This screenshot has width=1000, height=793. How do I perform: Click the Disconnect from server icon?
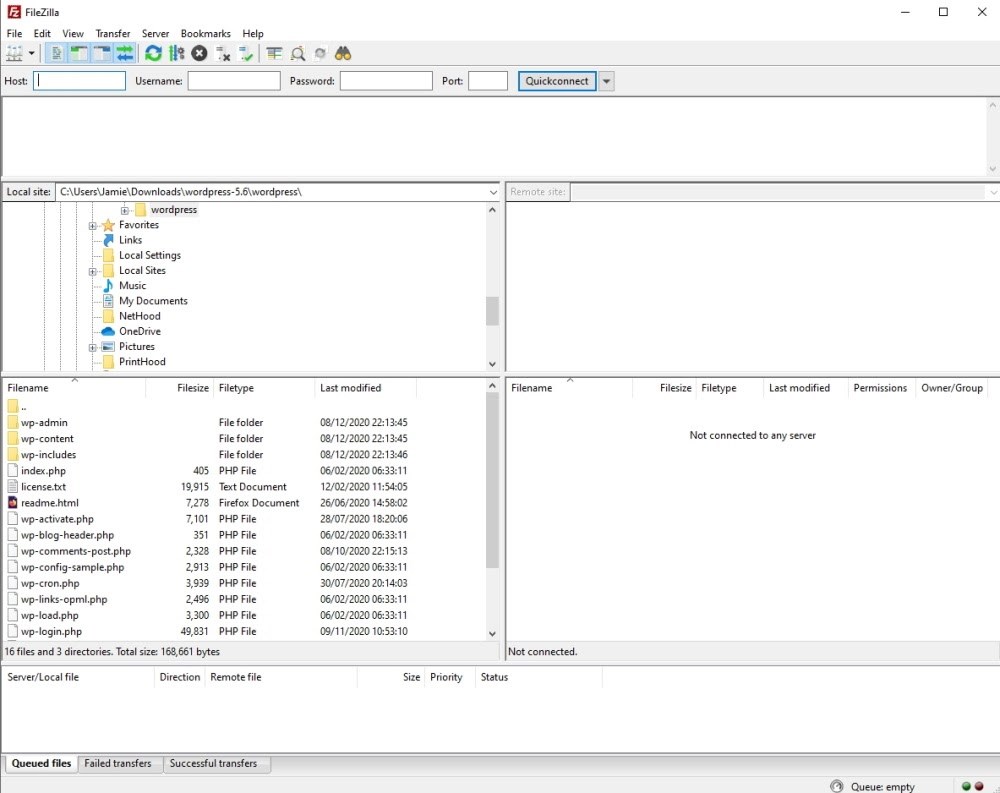point(223,54)
